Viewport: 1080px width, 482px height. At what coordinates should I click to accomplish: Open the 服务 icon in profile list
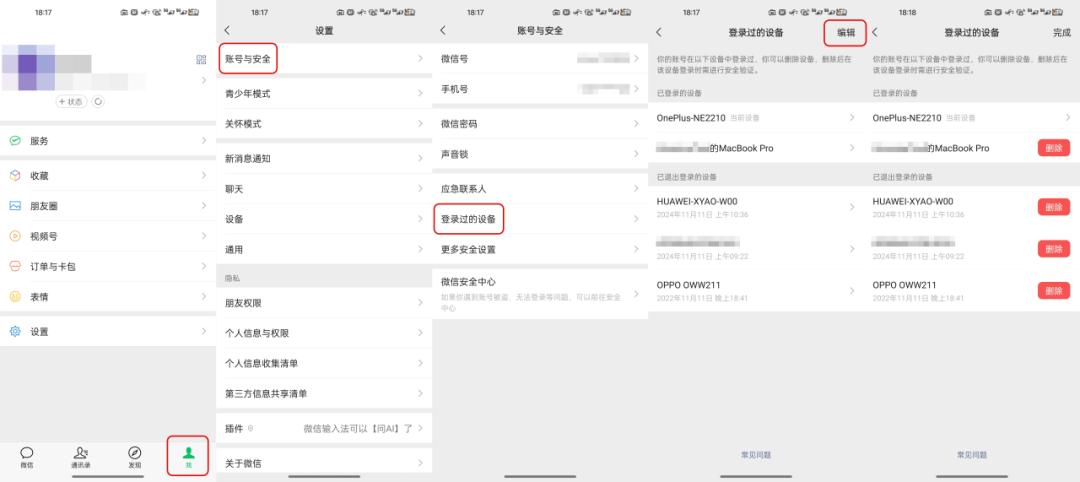[15, 141]
